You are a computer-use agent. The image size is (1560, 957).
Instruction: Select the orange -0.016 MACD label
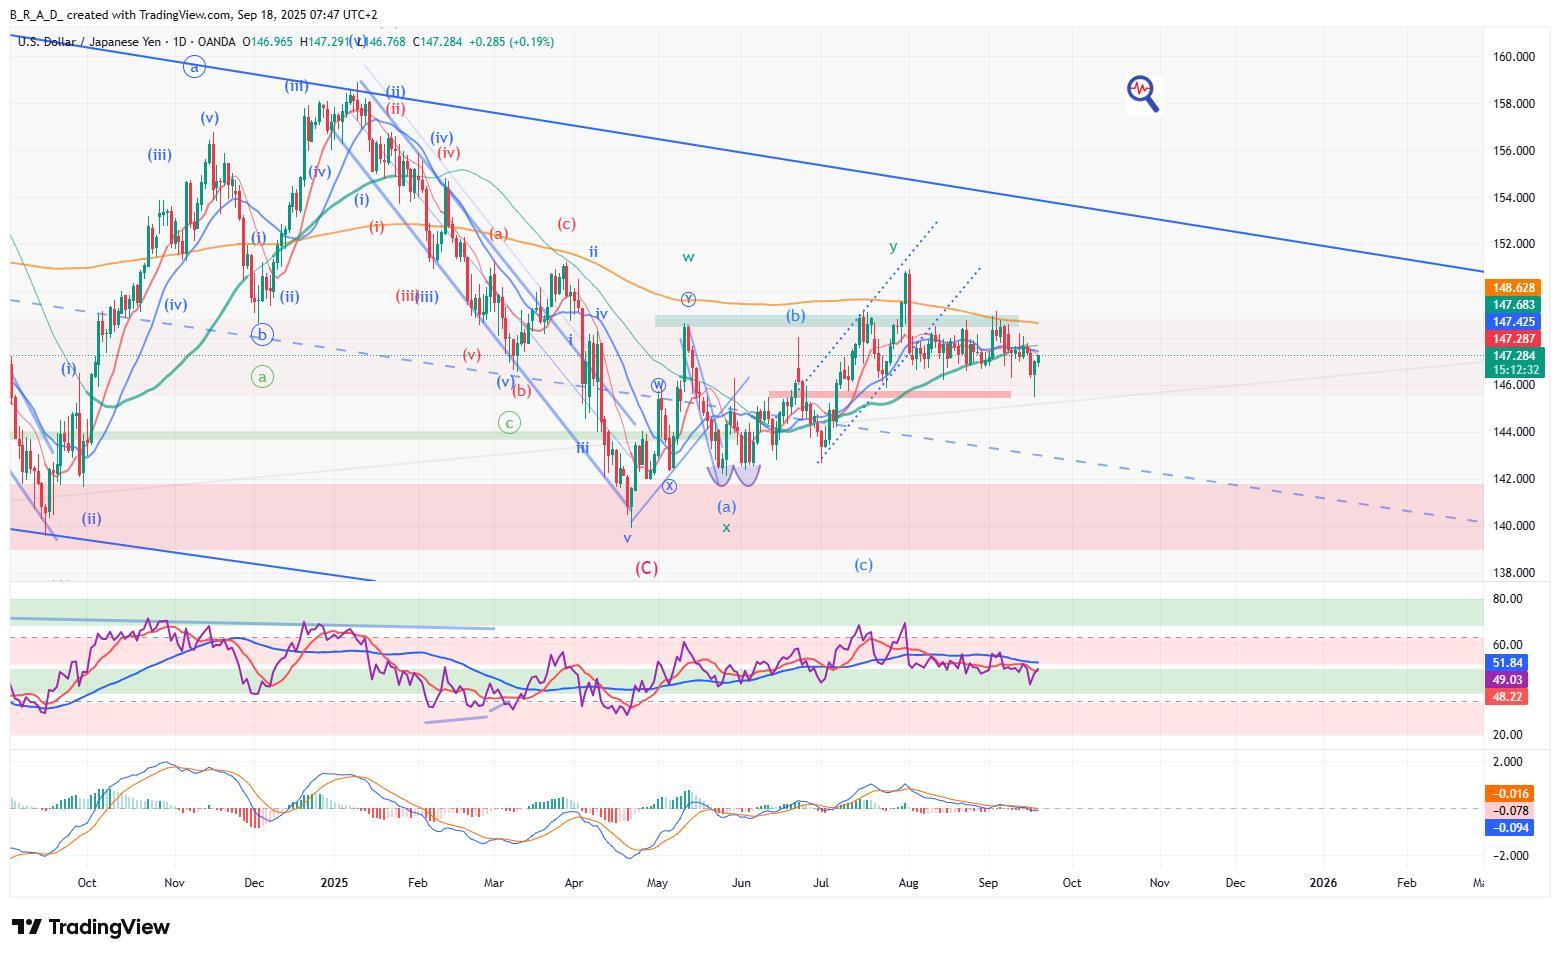[1510, 794]
